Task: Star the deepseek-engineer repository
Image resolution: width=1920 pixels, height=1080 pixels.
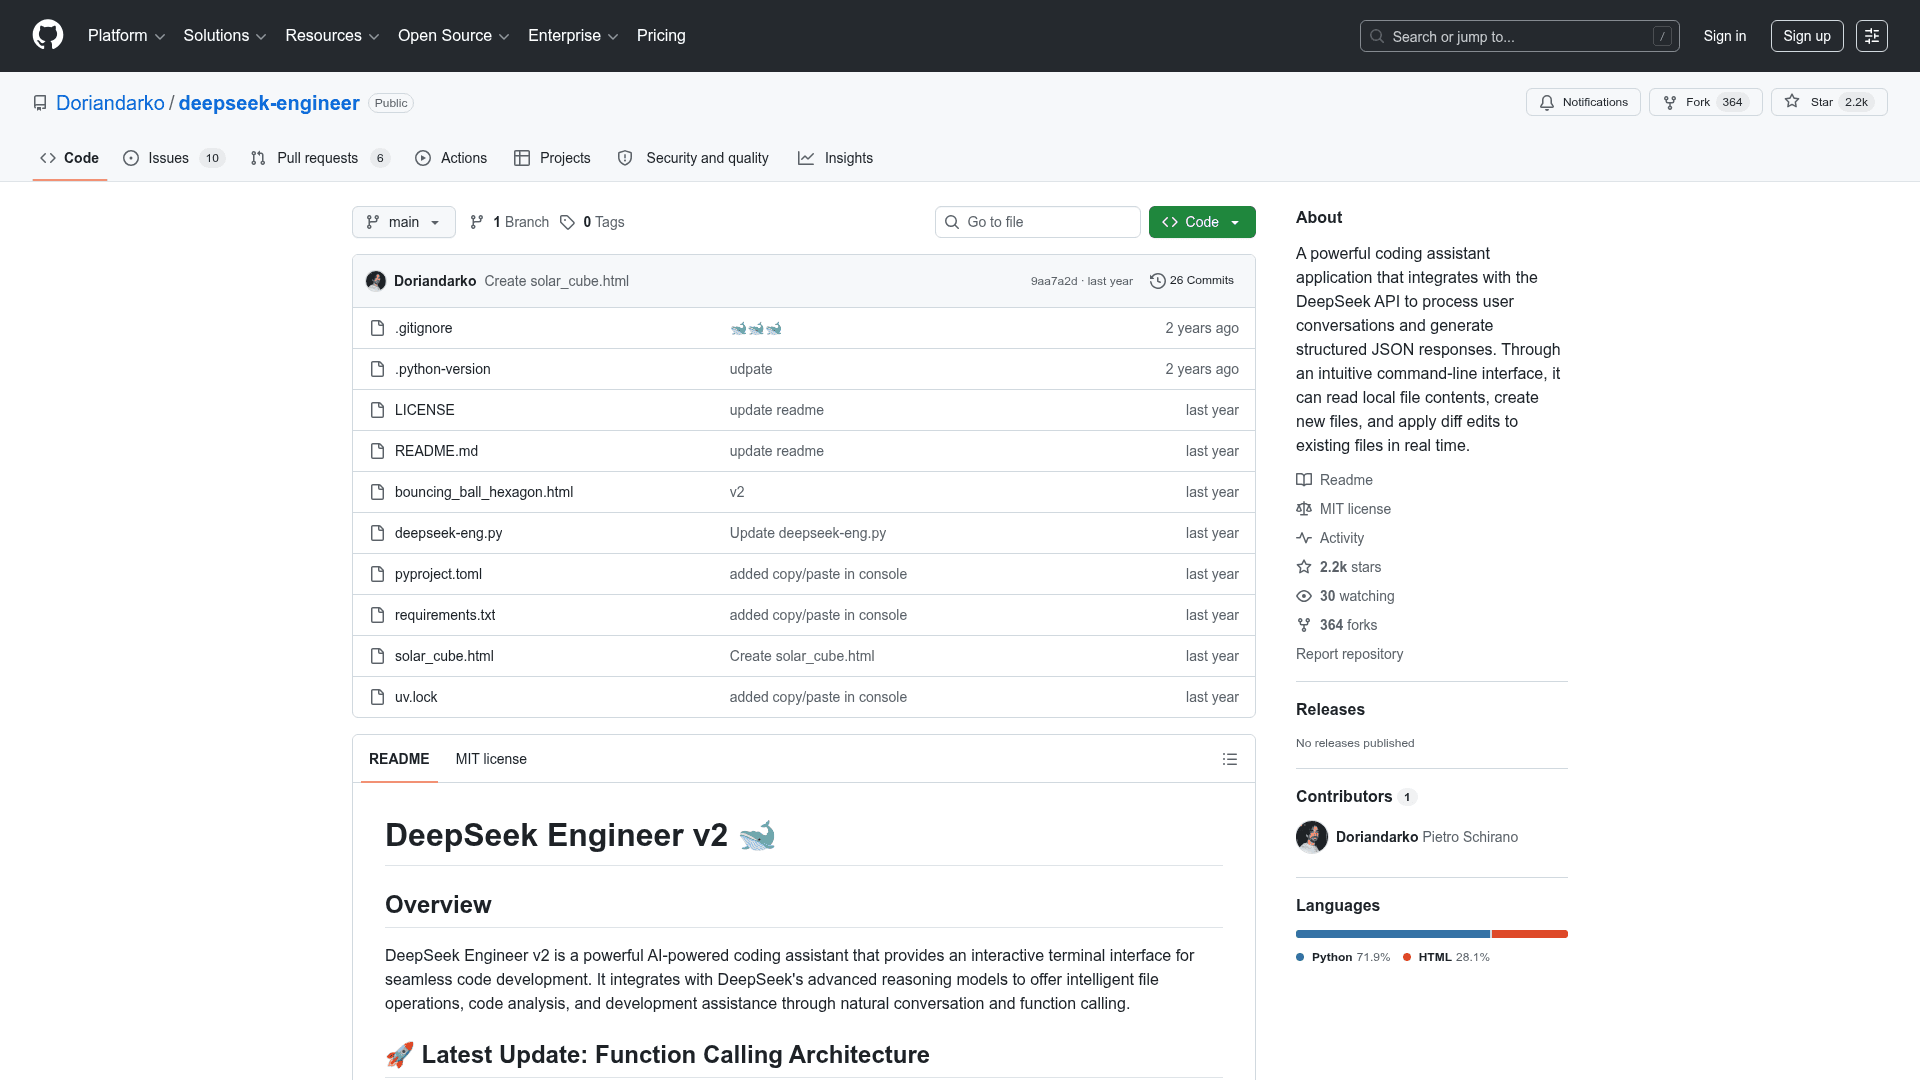Action: pyautogui.click(x=1829, y=102)
